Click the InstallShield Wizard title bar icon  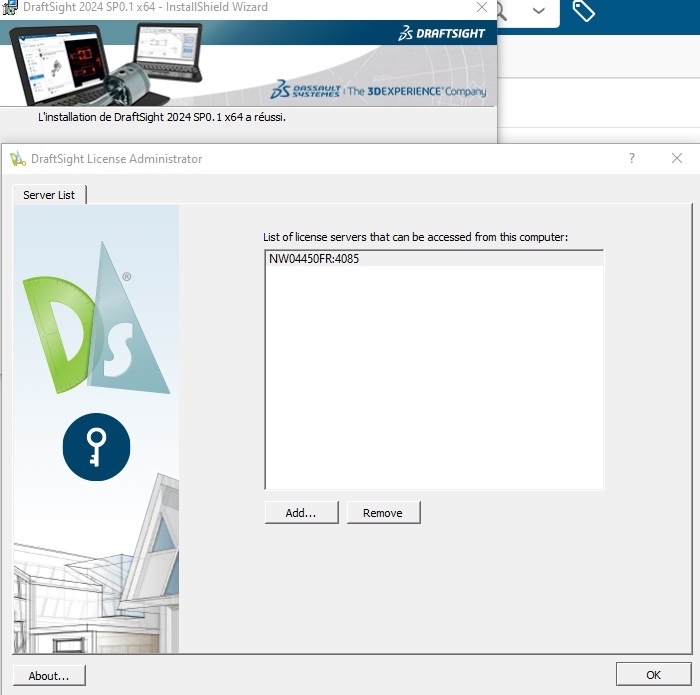point(10,7)
